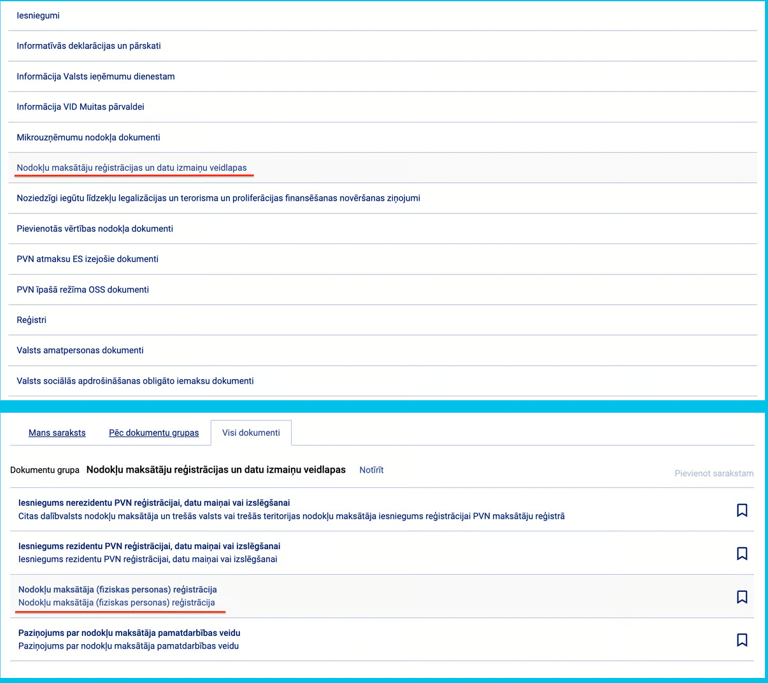
Task: Switch to the Mans saraksts tab
Action: [57, 433]
